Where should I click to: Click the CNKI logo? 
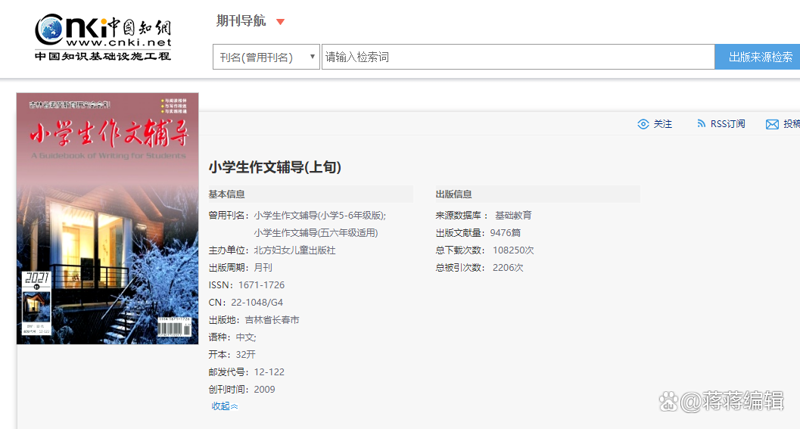point(103,37)
